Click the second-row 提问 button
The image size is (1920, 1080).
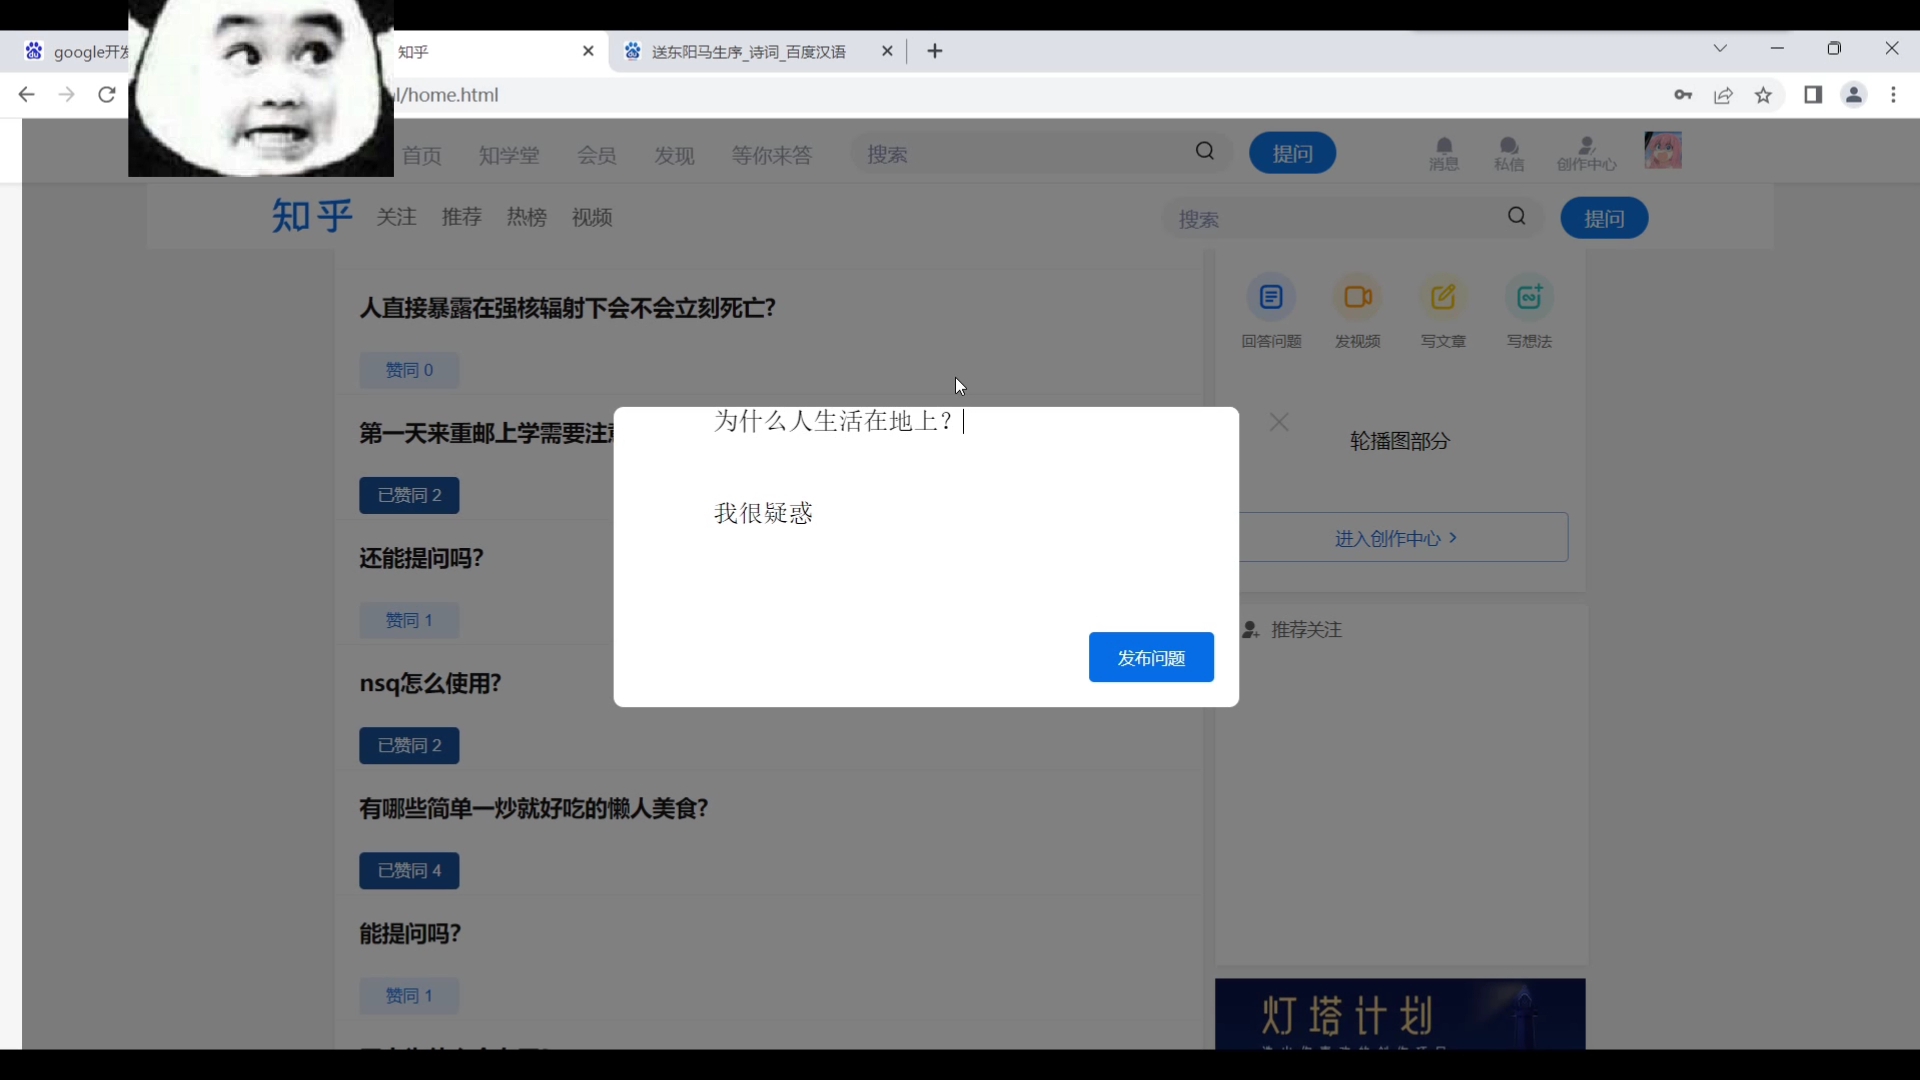click(x=1604, y=218)
